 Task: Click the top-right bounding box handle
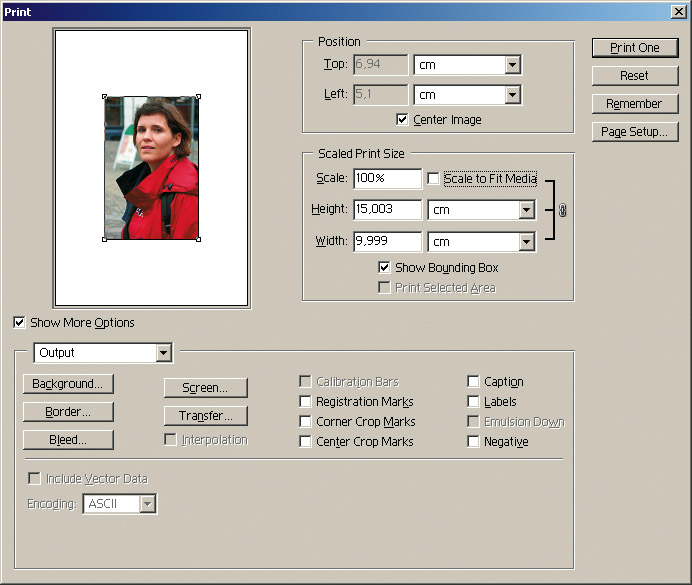pyautogui.click(x=199, y=97)
